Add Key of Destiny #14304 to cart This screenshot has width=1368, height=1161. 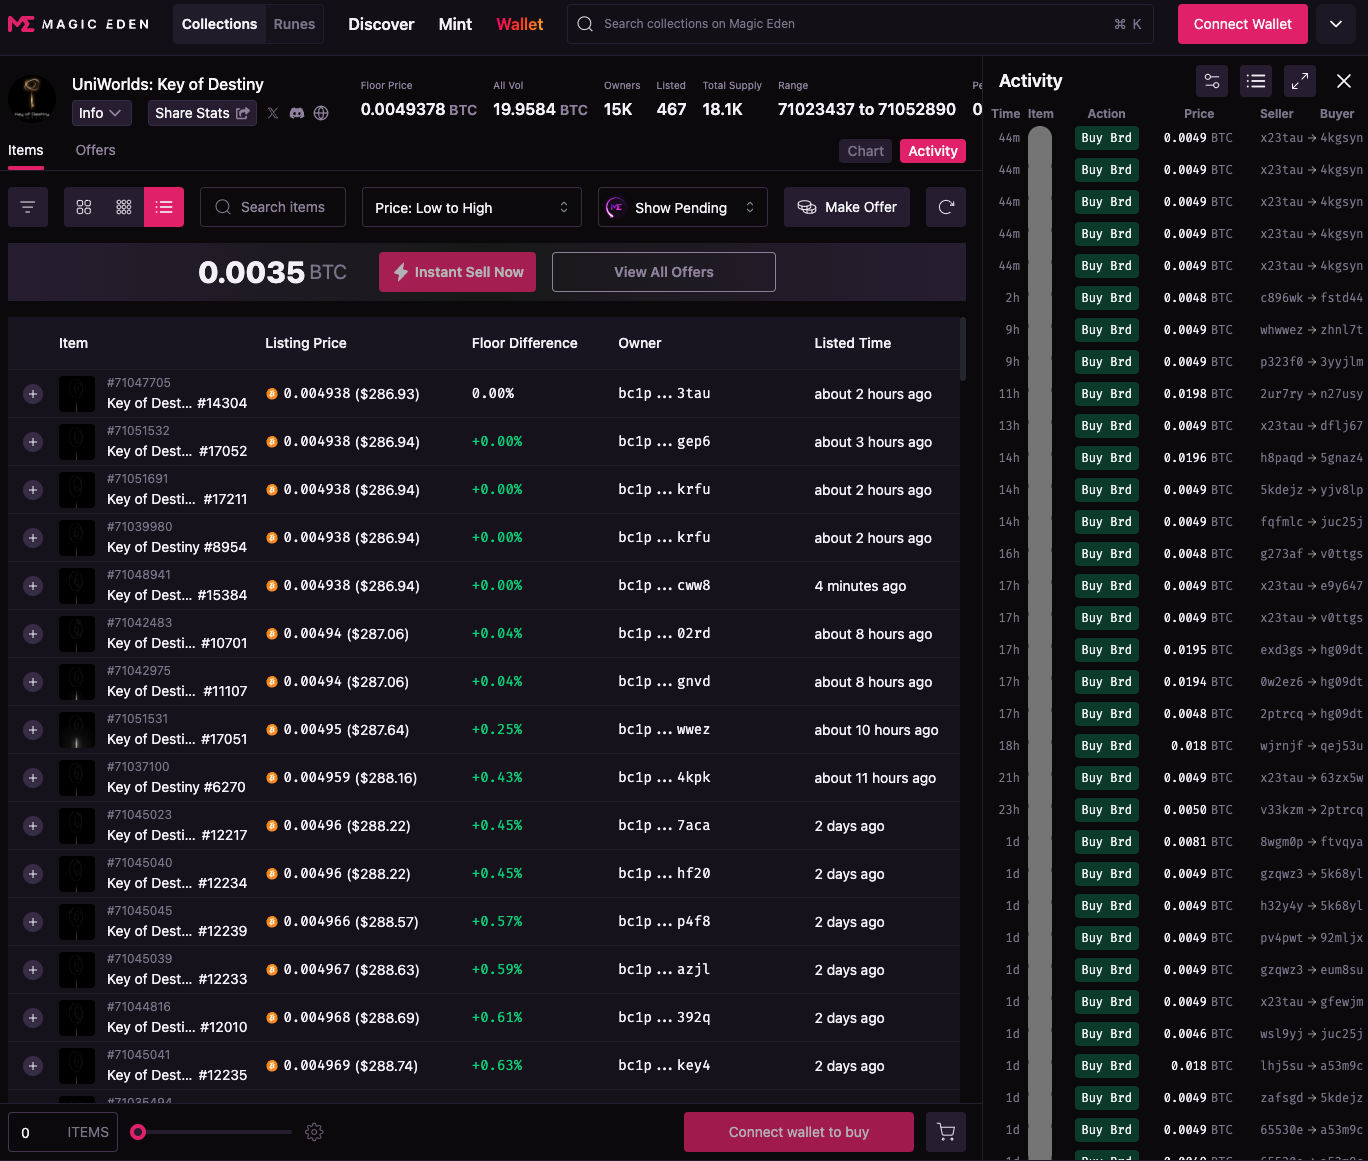click(x=33, y=394)
